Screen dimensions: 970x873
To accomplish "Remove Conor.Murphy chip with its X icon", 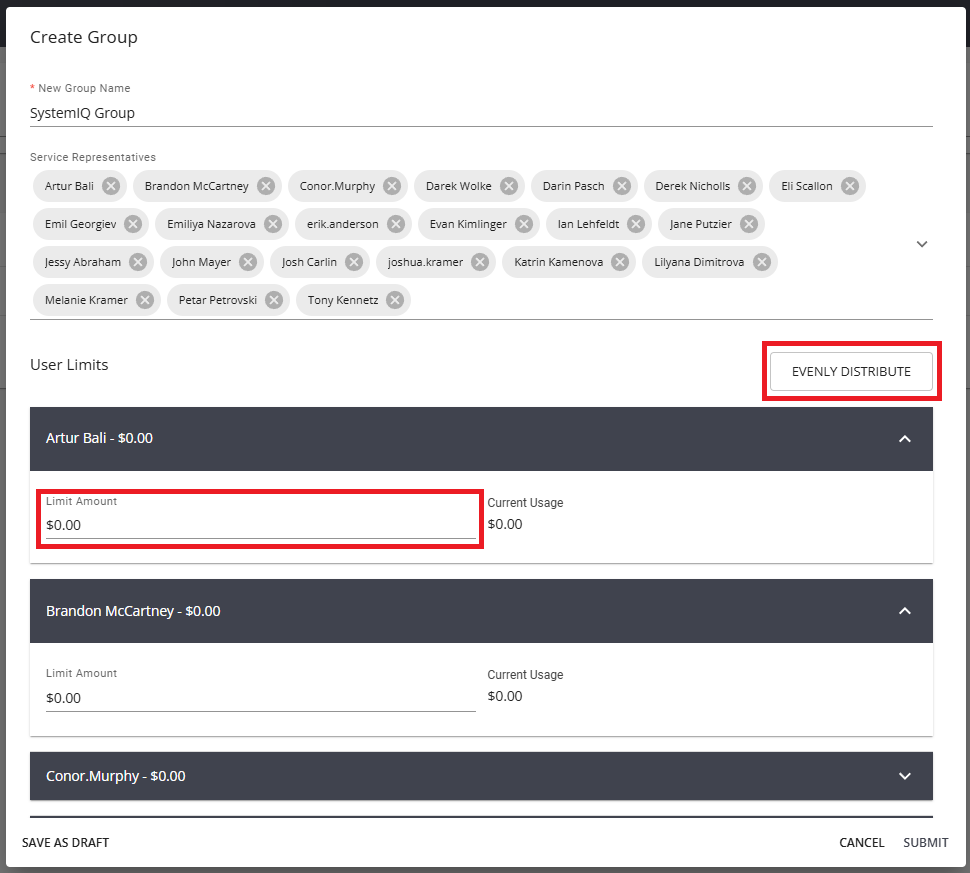I will point(392,186).
